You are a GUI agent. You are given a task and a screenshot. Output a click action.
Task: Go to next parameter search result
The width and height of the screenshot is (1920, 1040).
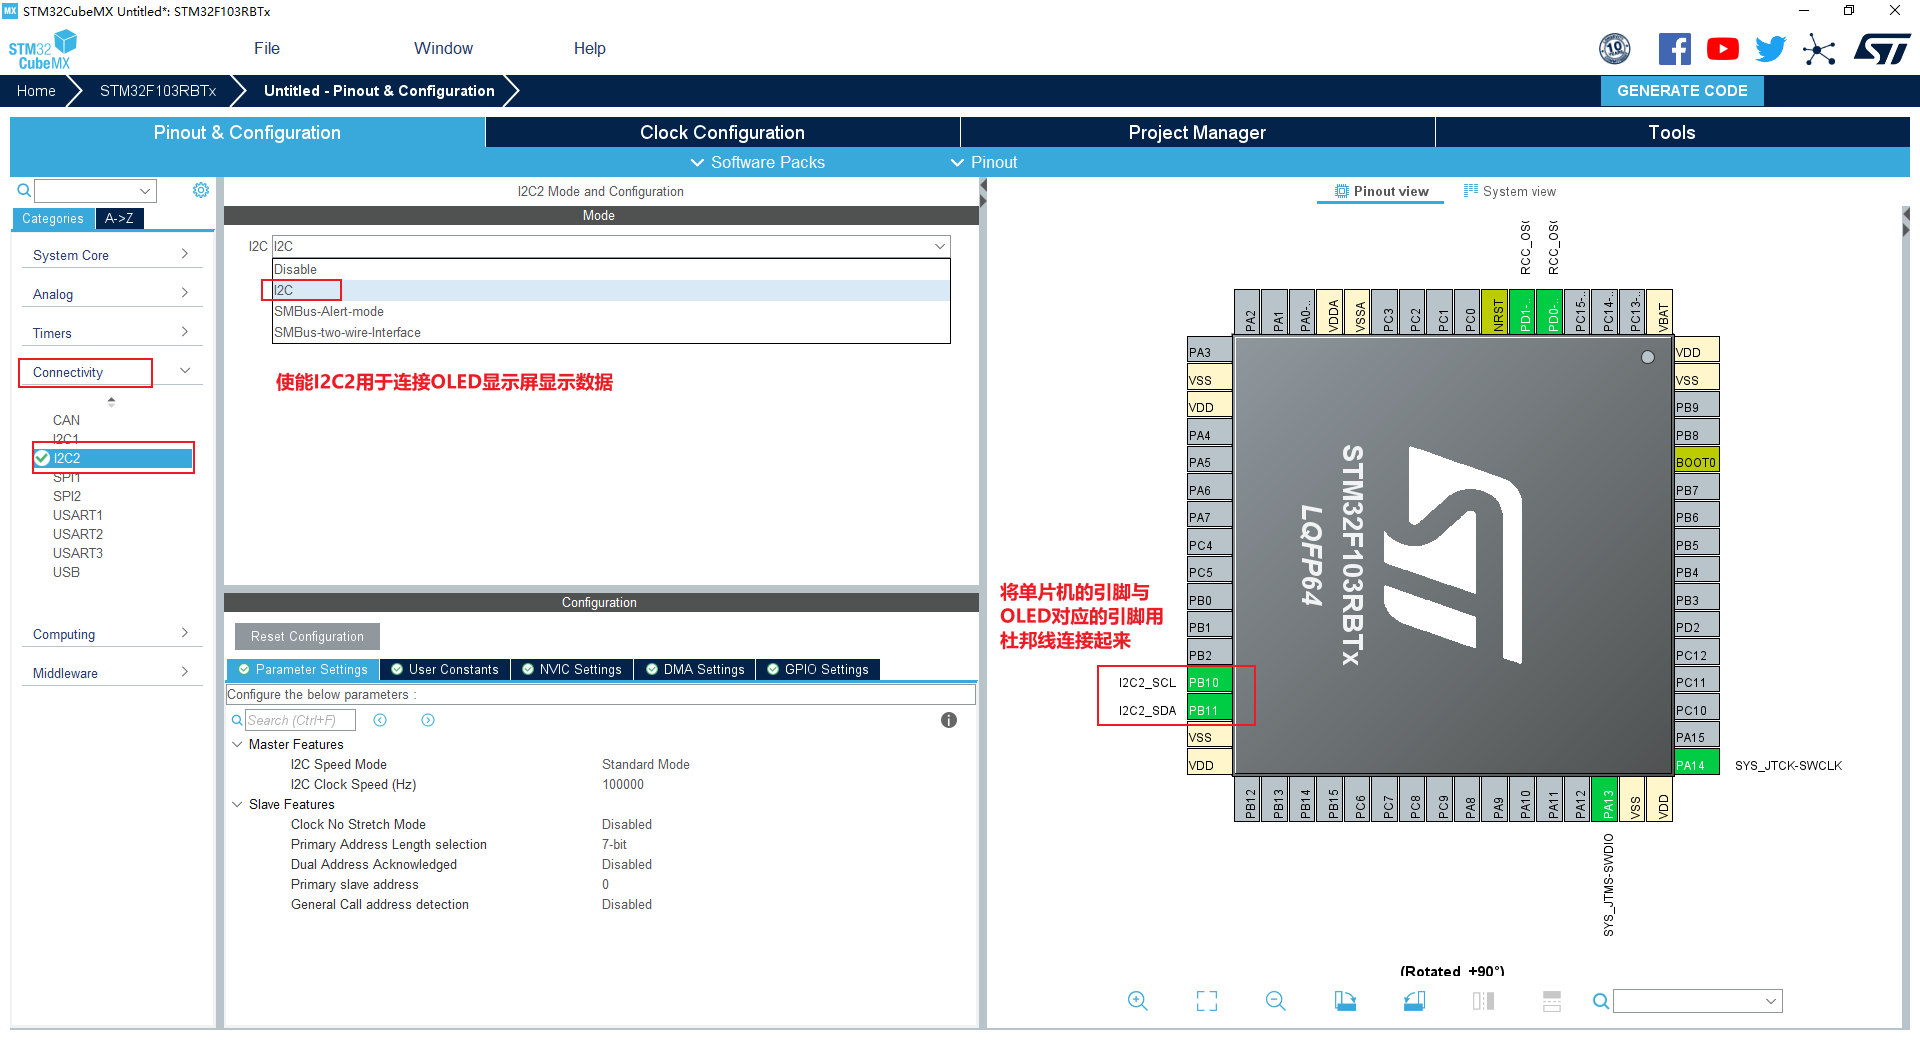point(428,720)
